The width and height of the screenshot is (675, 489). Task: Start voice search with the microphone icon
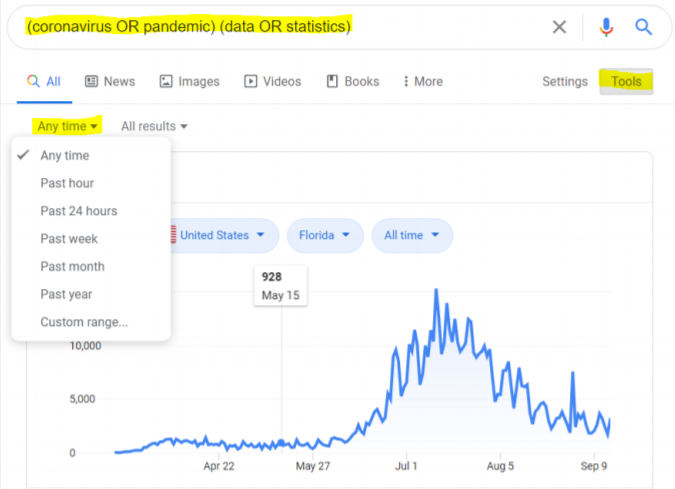coord(606,27)
